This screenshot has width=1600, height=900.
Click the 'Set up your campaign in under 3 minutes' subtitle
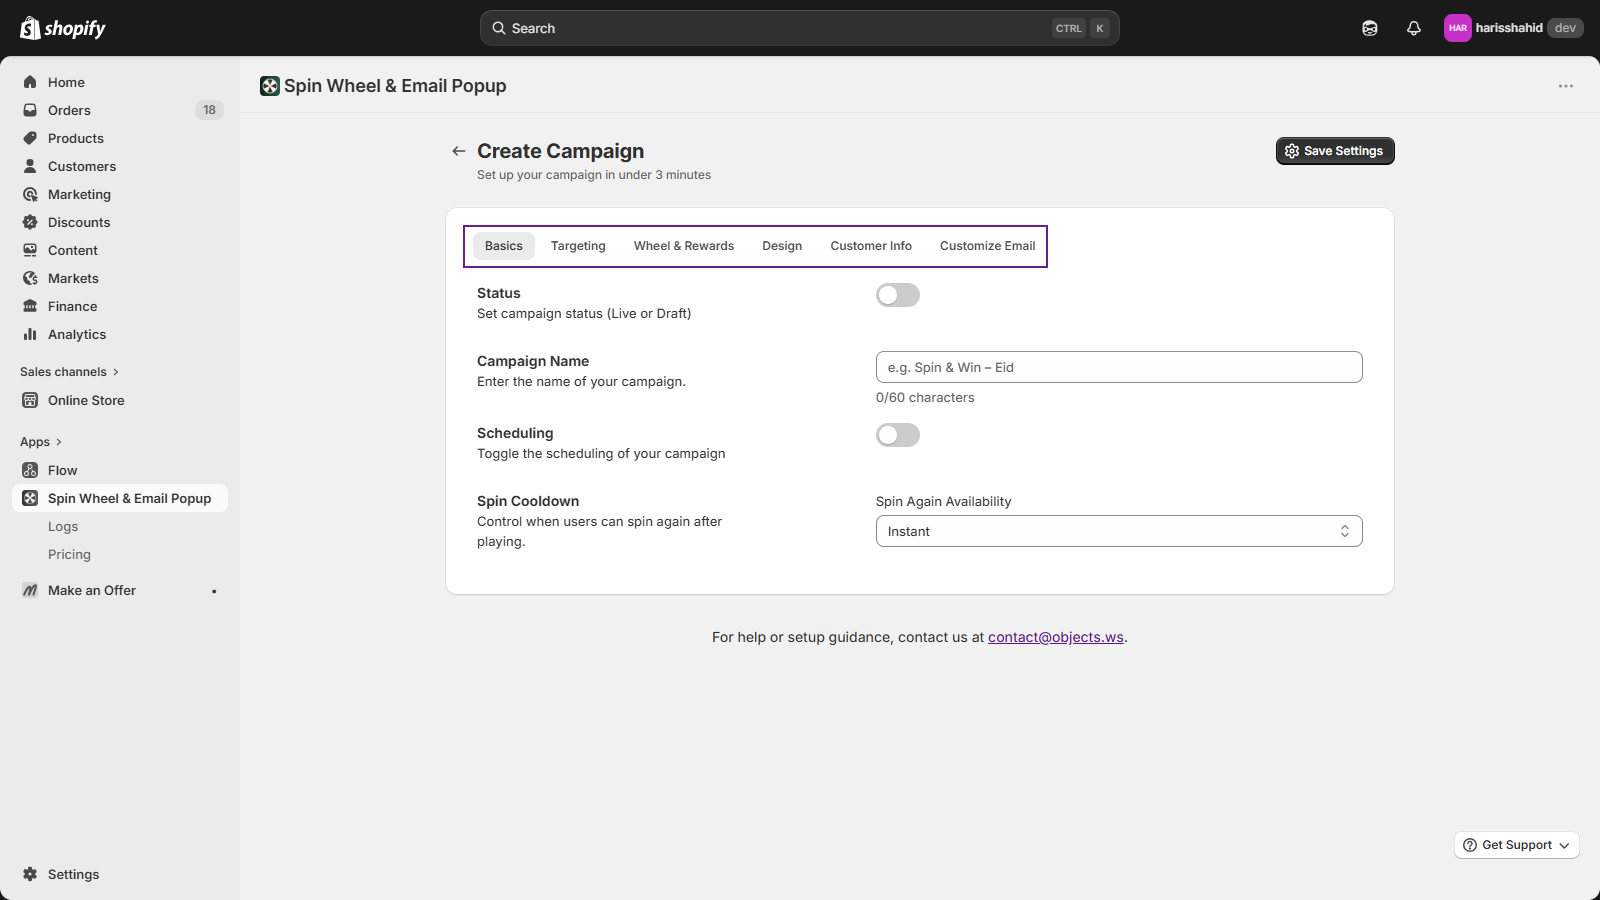594,175
